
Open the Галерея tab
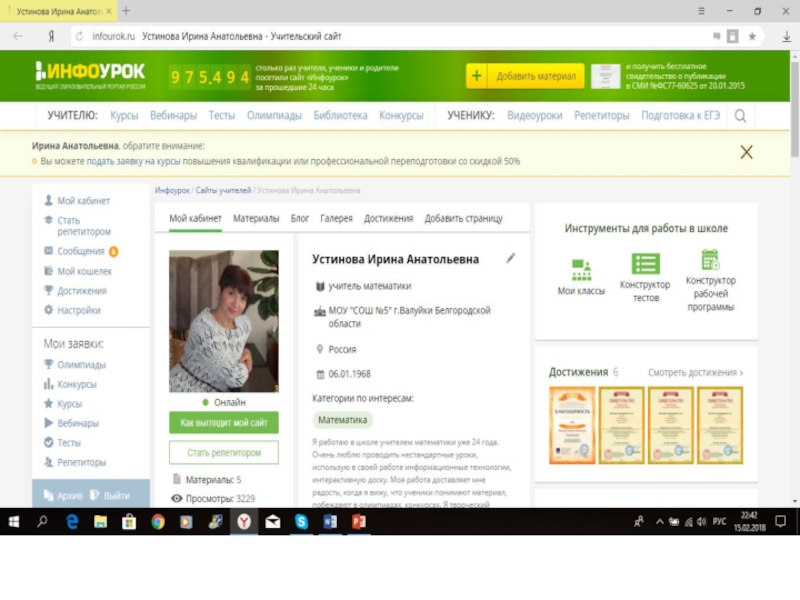click(x=336, y=218)
